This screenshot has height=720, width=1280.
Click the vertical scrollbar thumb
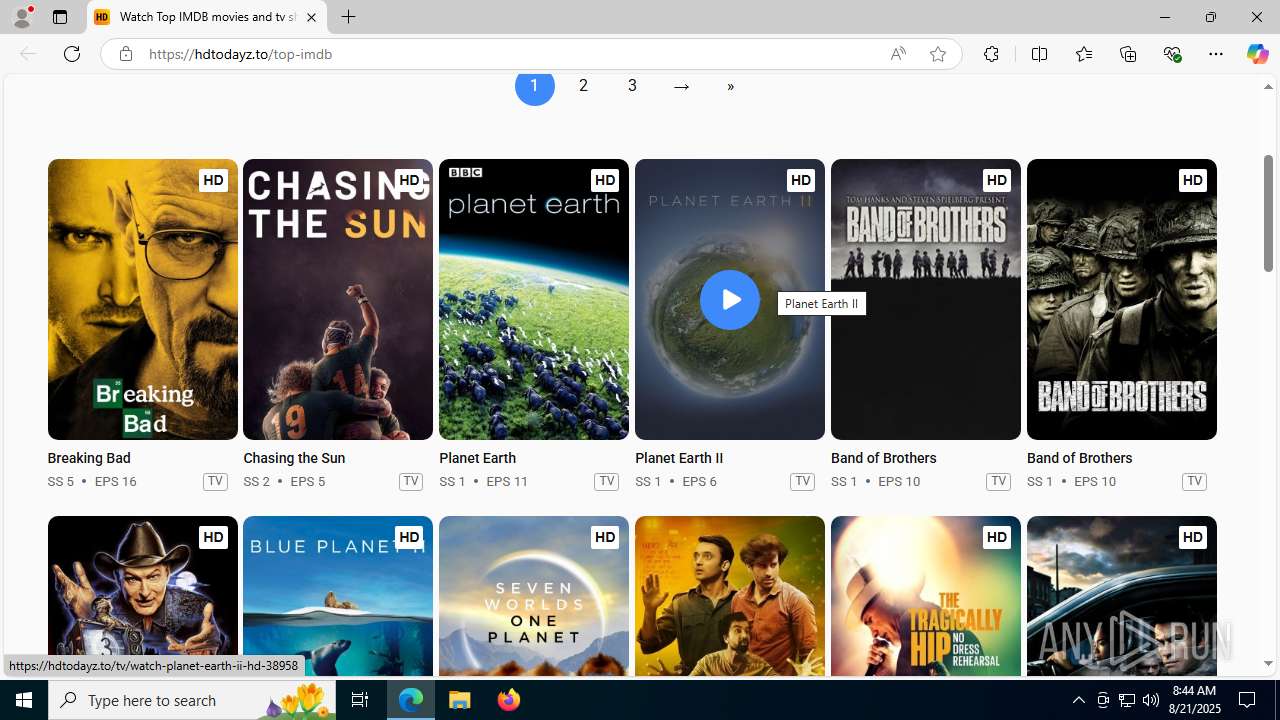pyautogui.click(x=1268, y=213)
